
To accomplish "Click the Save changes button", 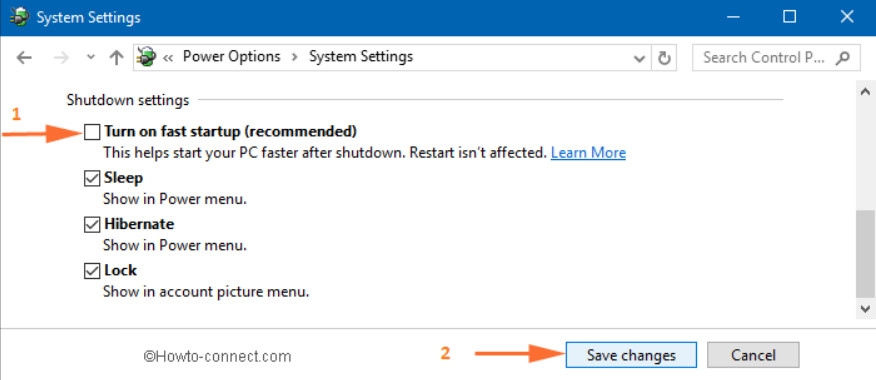I will (x=631, y=355).
